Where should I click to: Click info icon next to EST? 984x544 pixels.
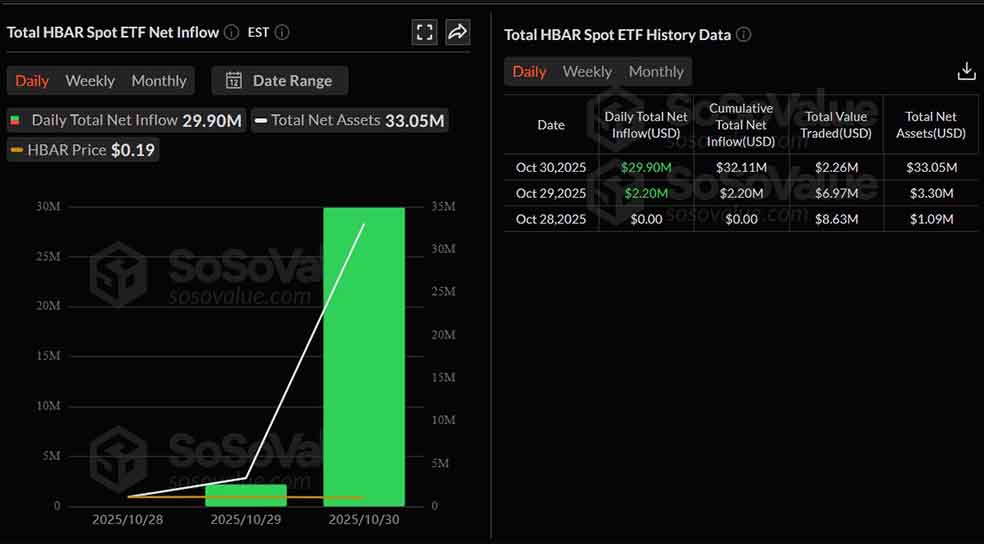(x=282, y=33)
